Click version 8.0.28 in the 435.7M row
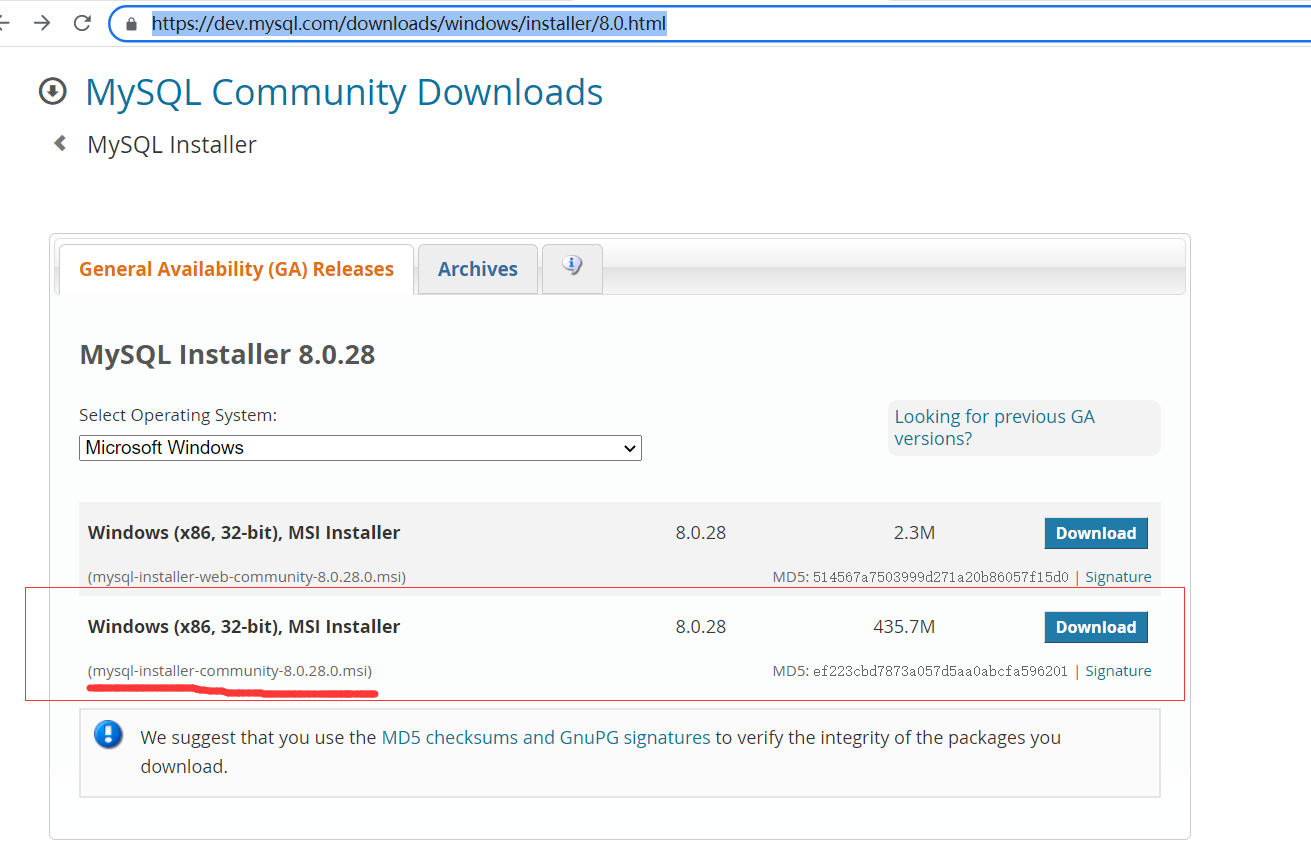 [700, 627]
